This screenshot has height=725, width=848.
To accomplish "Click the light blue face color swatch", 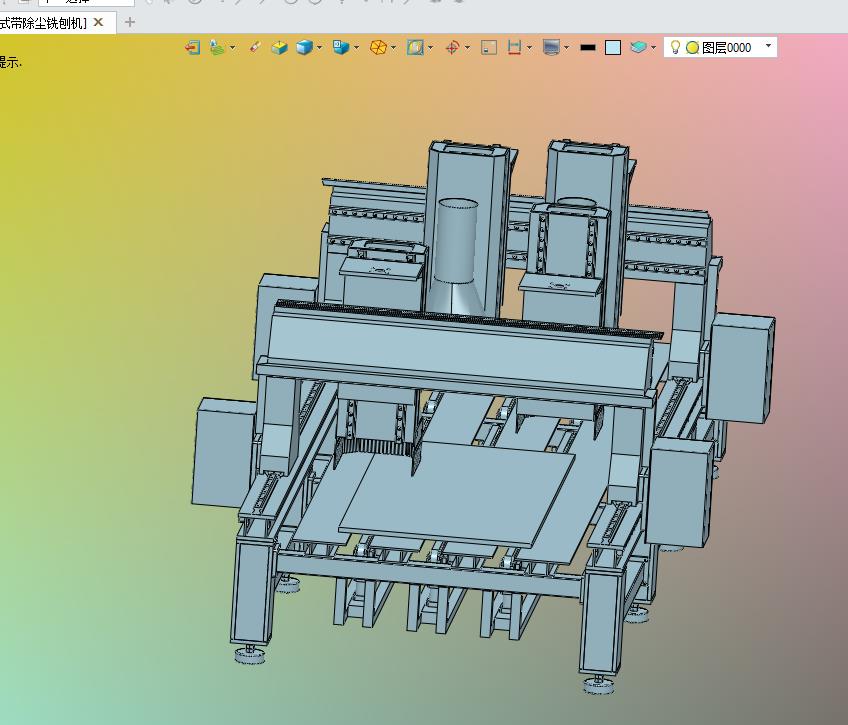I will point(612,48).
